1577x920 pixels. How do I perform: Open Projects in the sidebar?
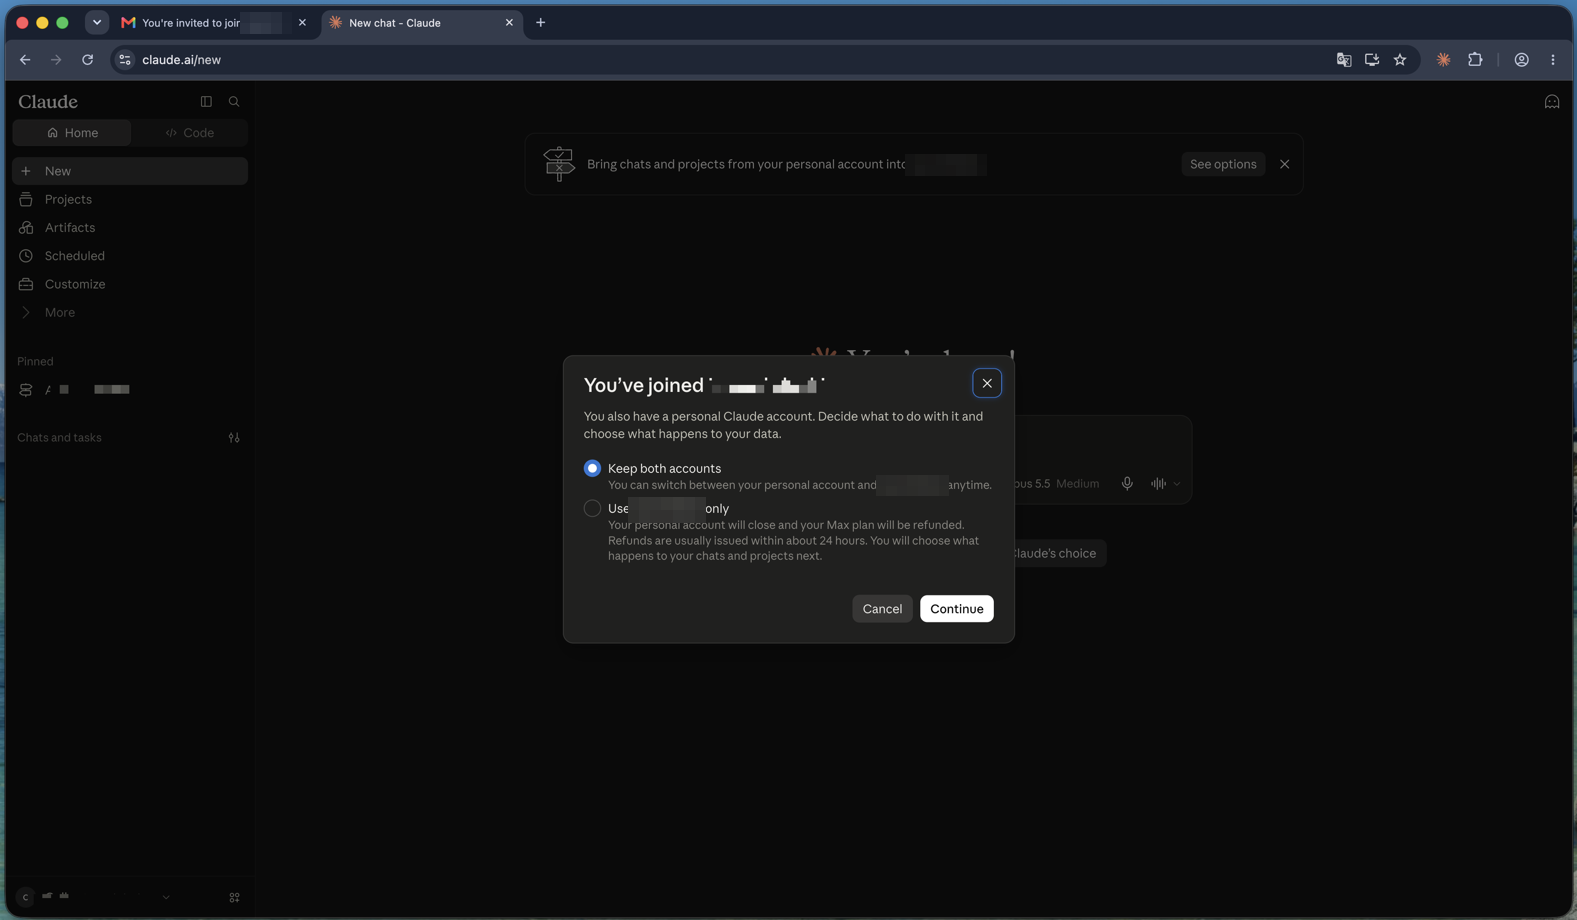point(130,199)
